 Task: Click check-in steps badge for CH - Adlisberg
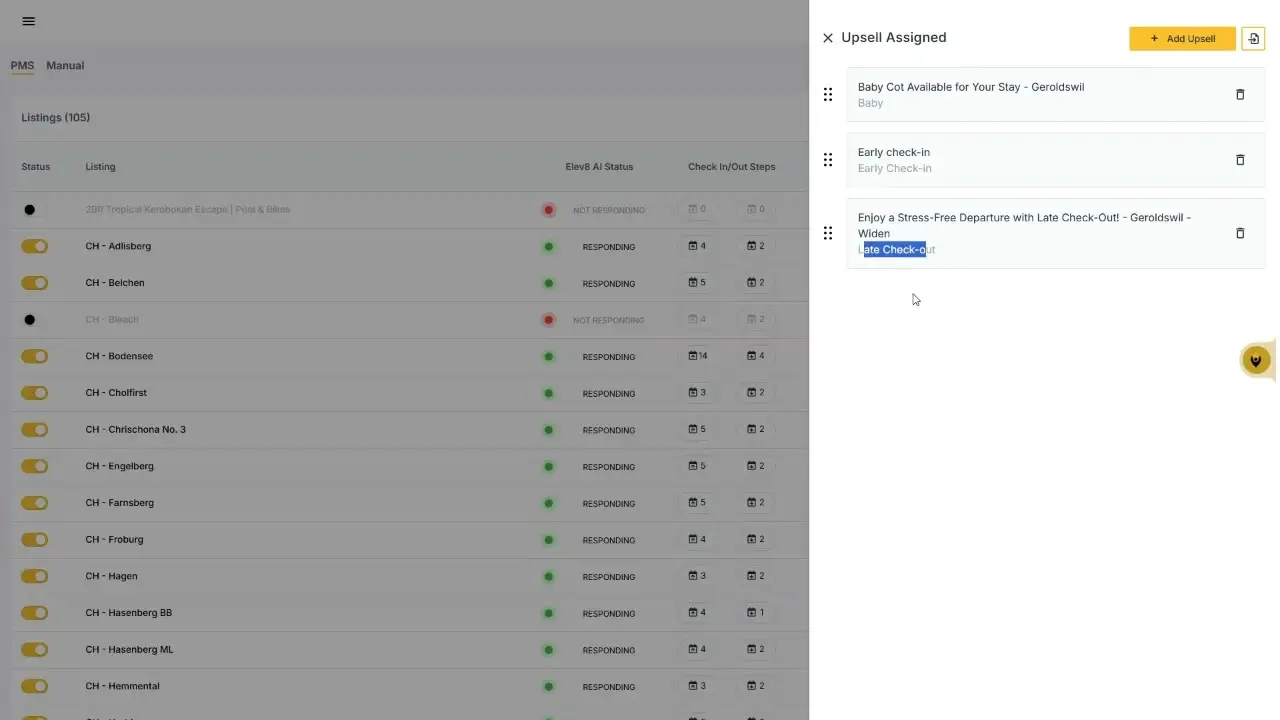coord(698,246)
